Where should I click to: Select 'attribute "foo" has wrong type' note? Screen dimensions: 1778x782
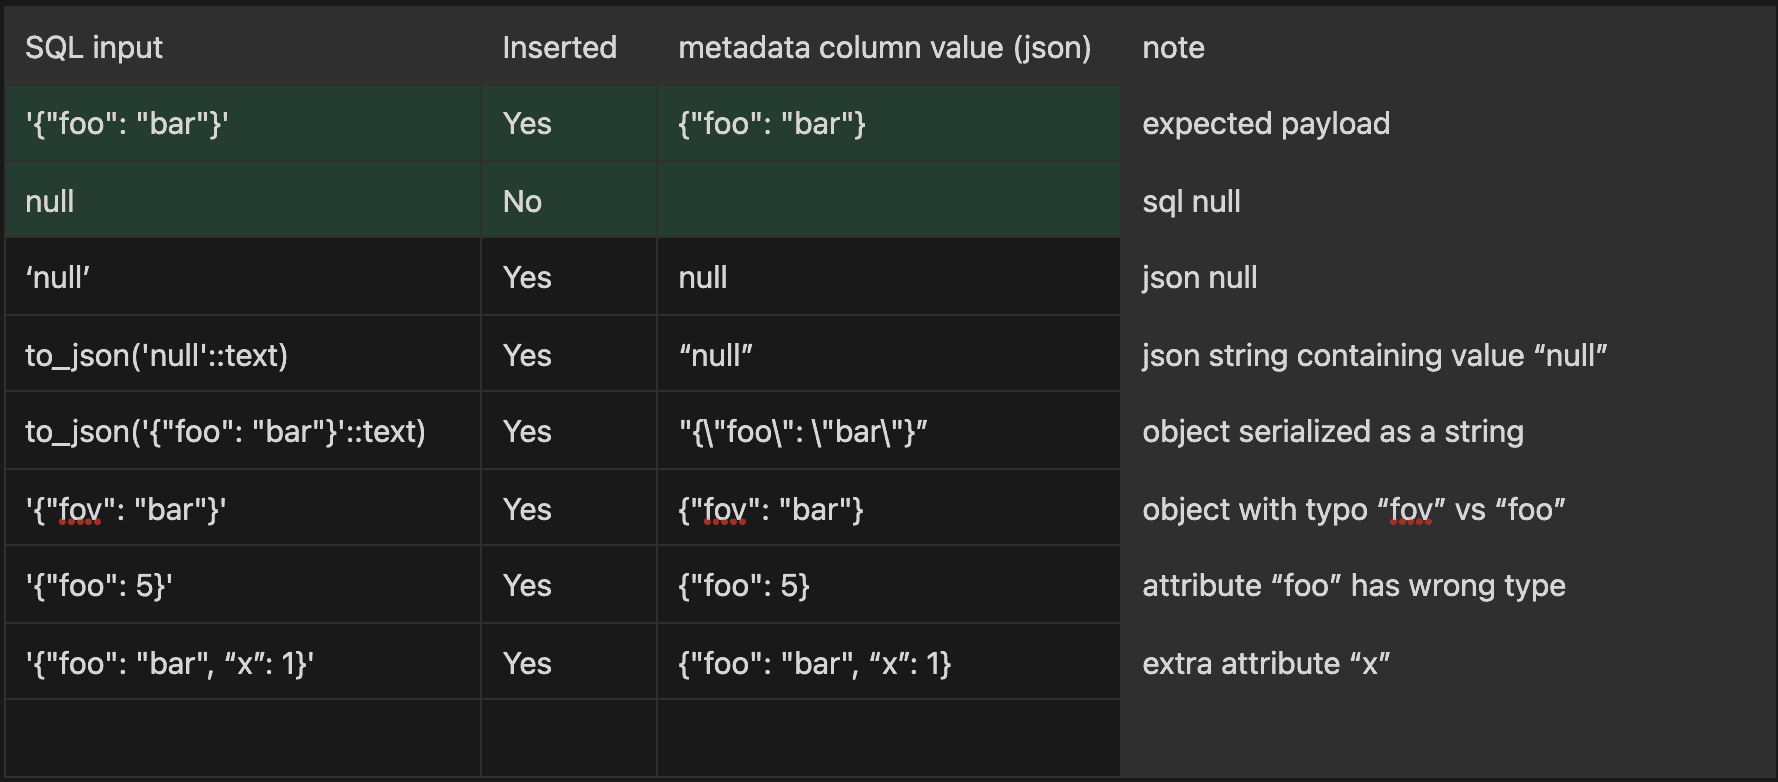pos(1353,586)
